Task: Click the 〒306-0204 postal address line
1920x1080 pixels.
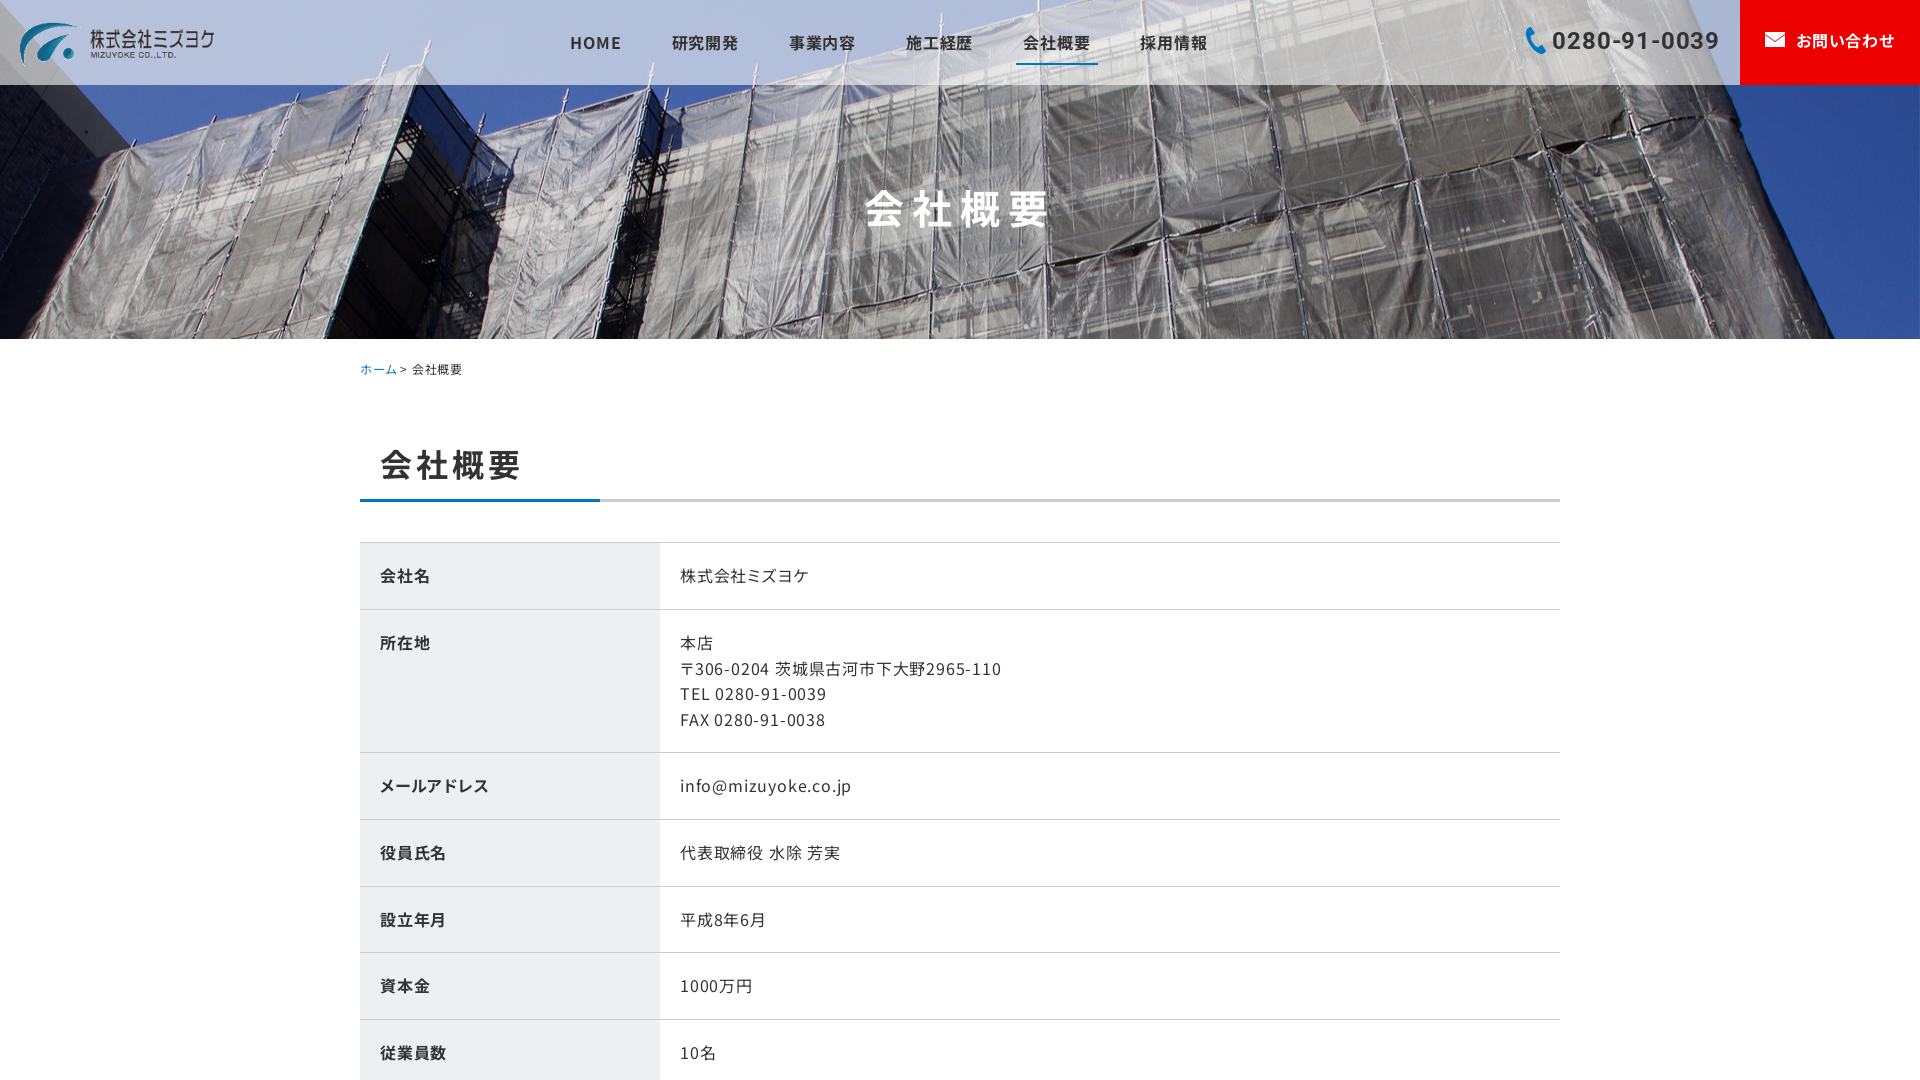Action: click(840, 669)
